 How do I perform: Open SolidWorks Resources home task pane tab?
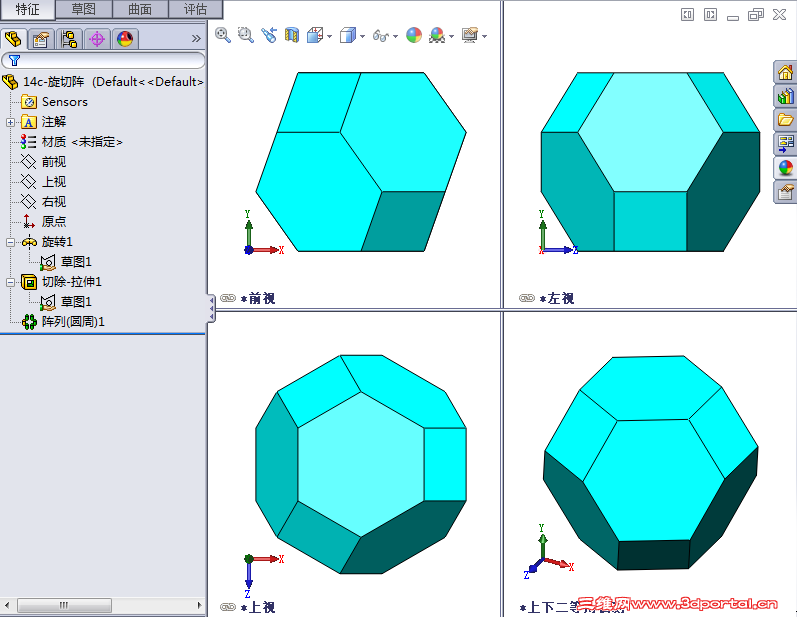click(x=785, y=72)
